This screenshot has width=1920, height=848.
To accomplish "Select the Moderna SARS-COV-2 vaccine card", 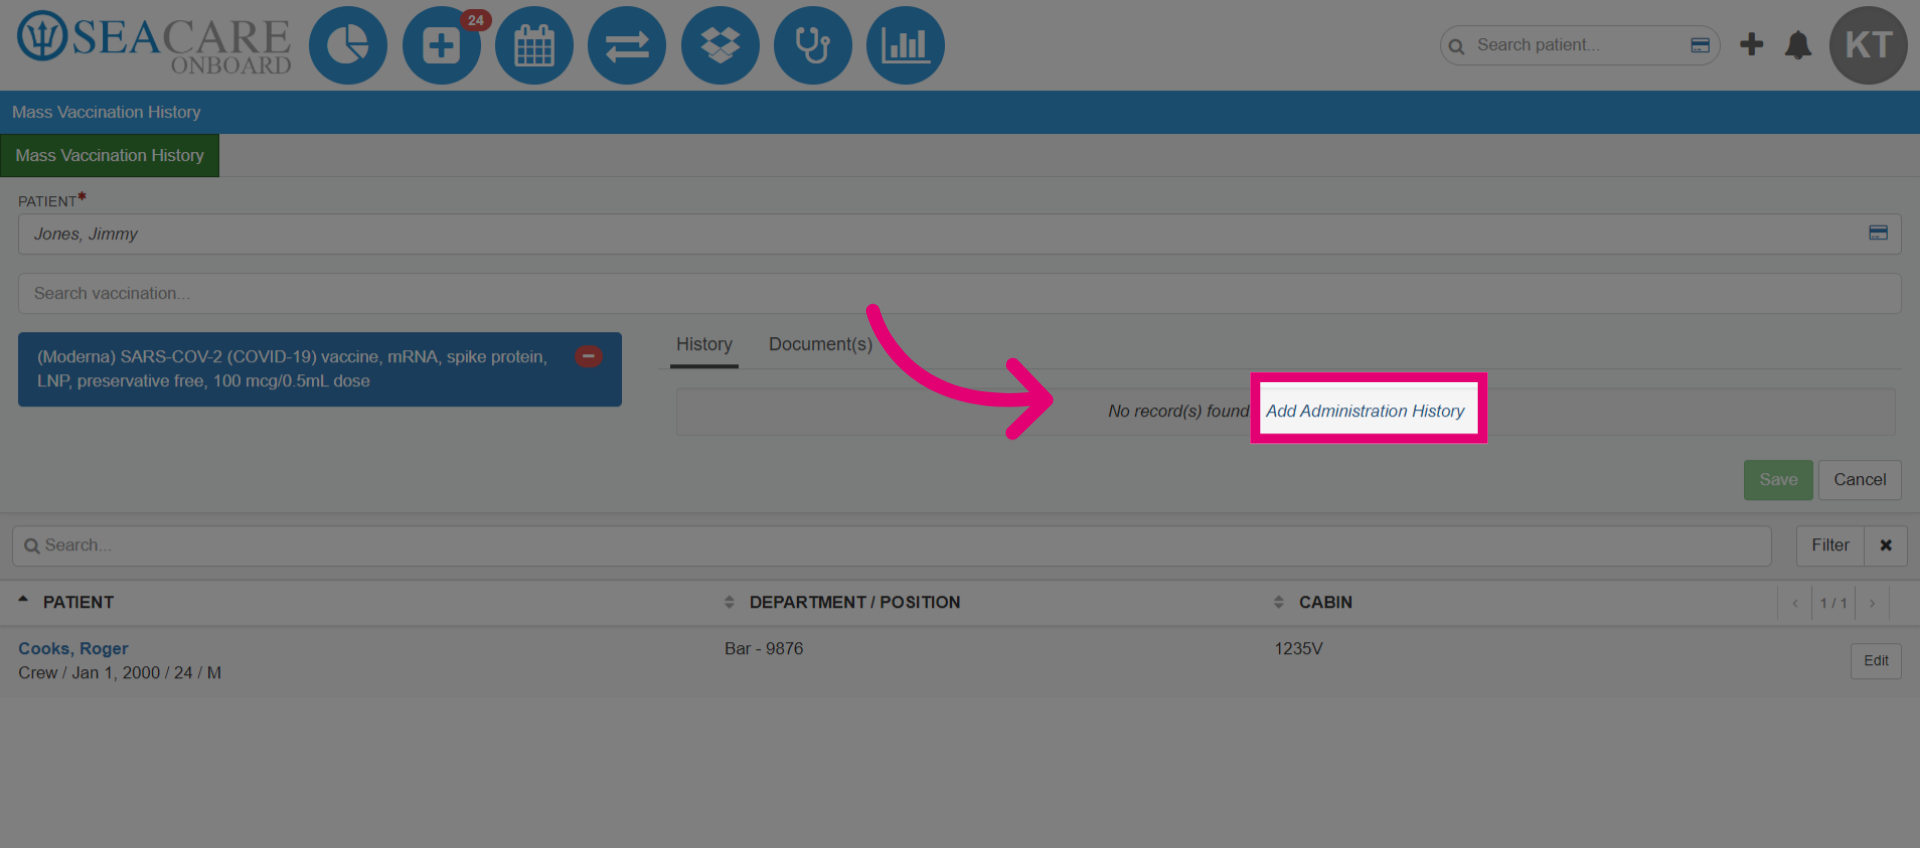I will point(320,369).
